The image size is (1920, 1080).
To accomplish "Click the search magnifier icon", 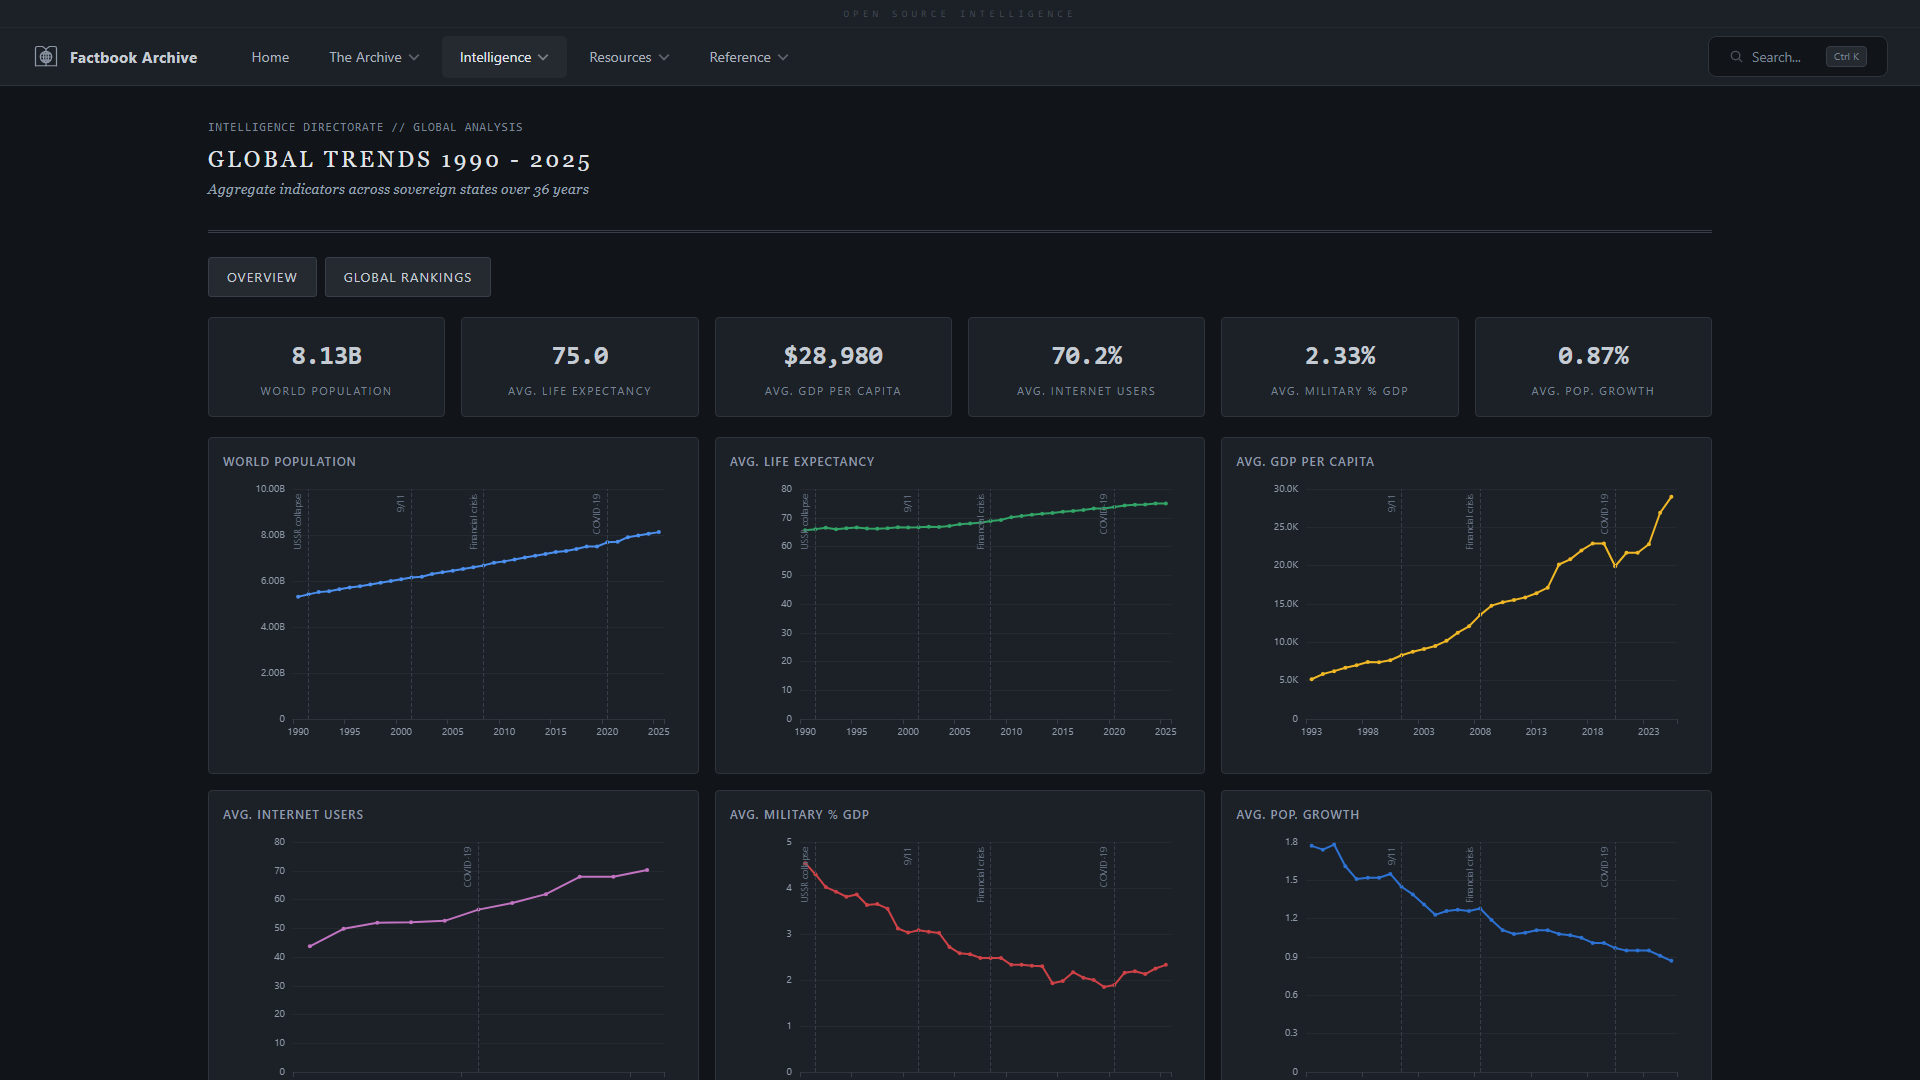I will coord(1736,57).
